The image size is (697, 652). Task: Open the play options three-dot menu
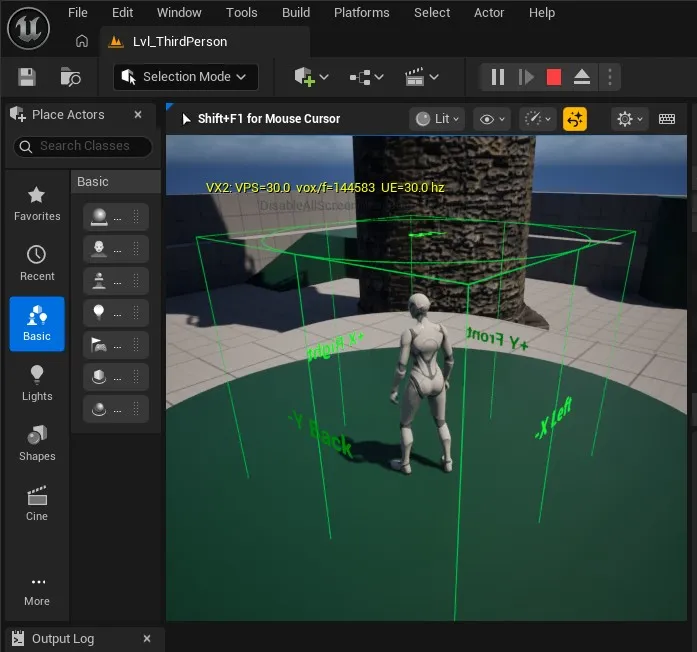609,77
